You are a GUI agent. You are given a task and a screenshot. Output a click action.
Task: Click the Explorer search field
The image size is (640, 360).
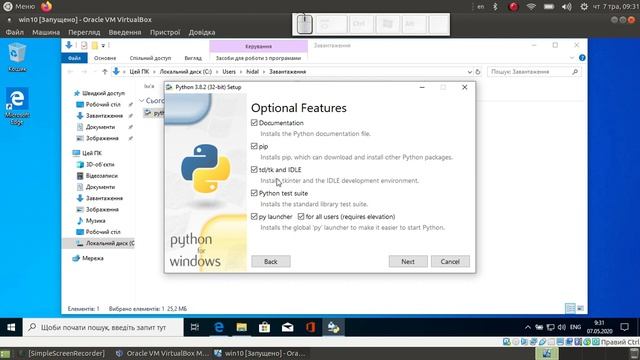point(534,72)
